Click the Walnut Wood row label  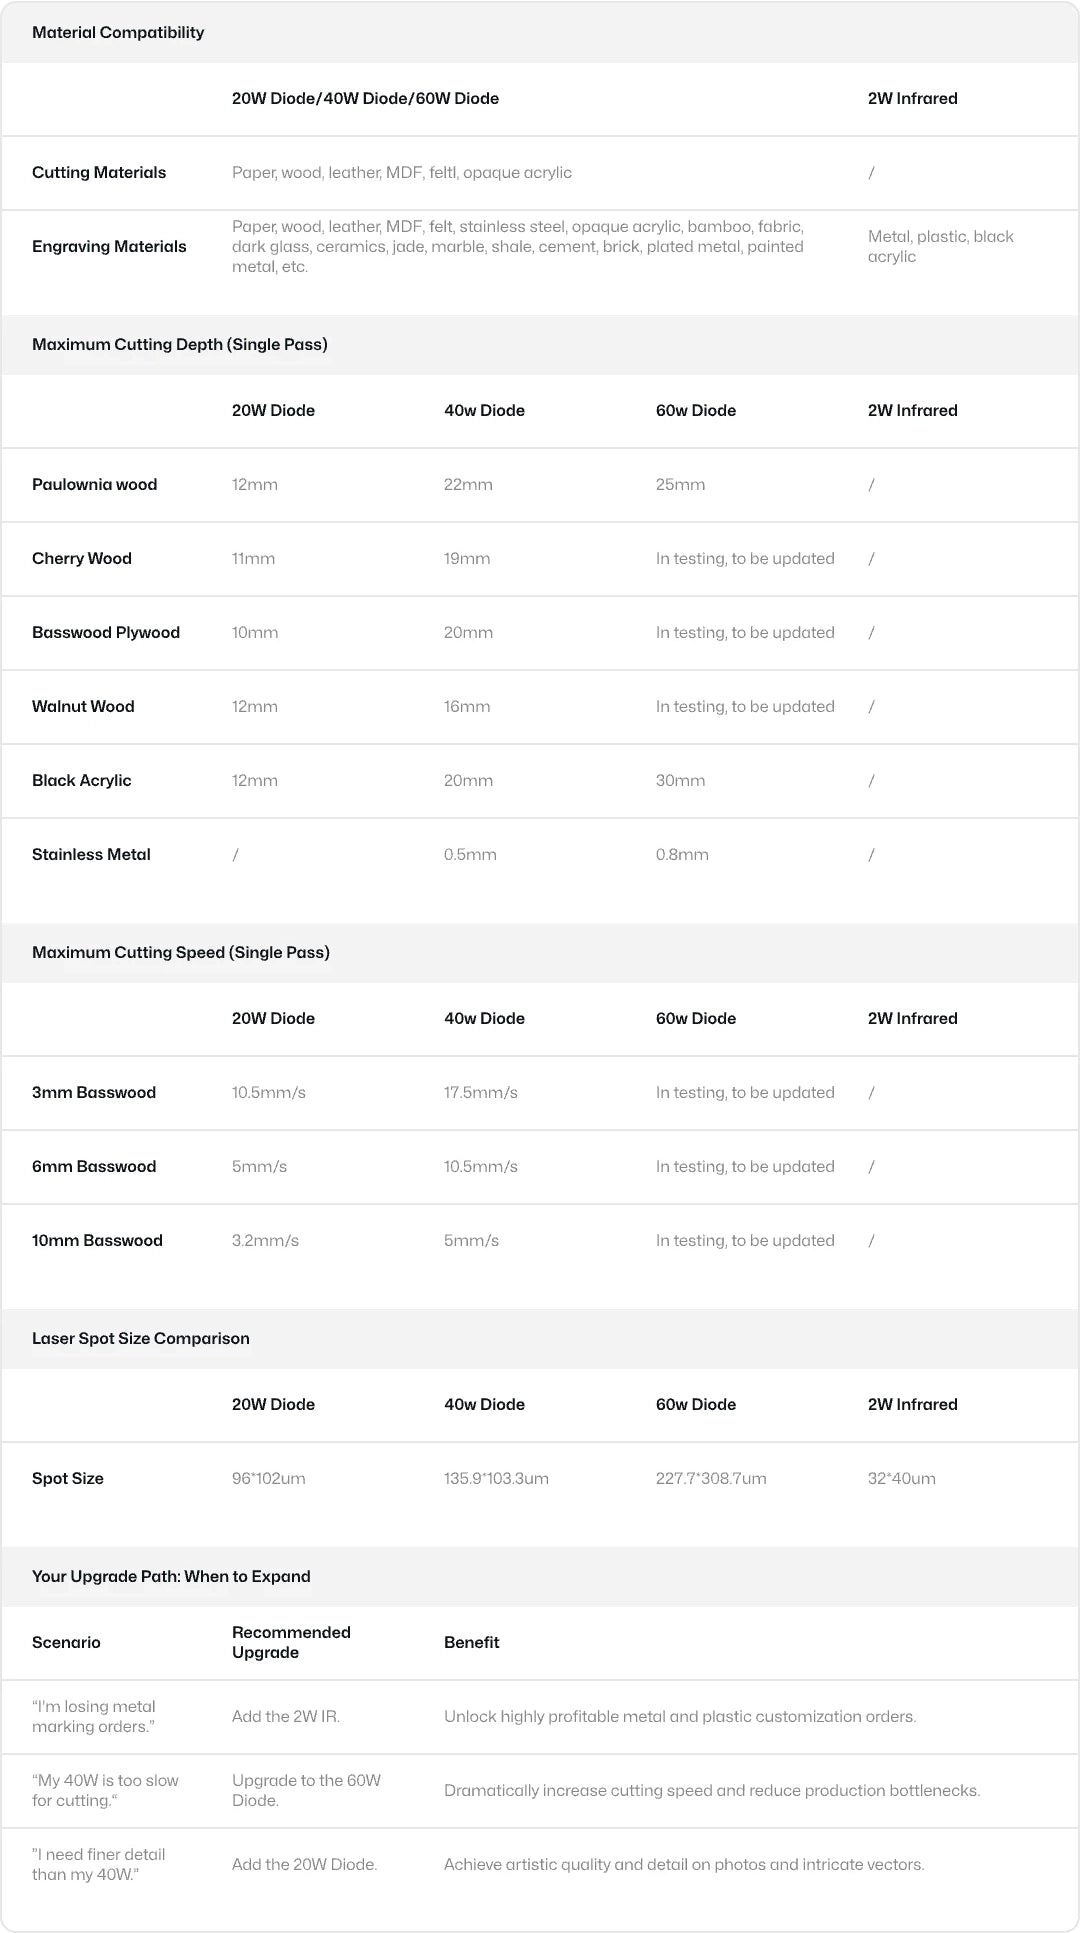83,706
